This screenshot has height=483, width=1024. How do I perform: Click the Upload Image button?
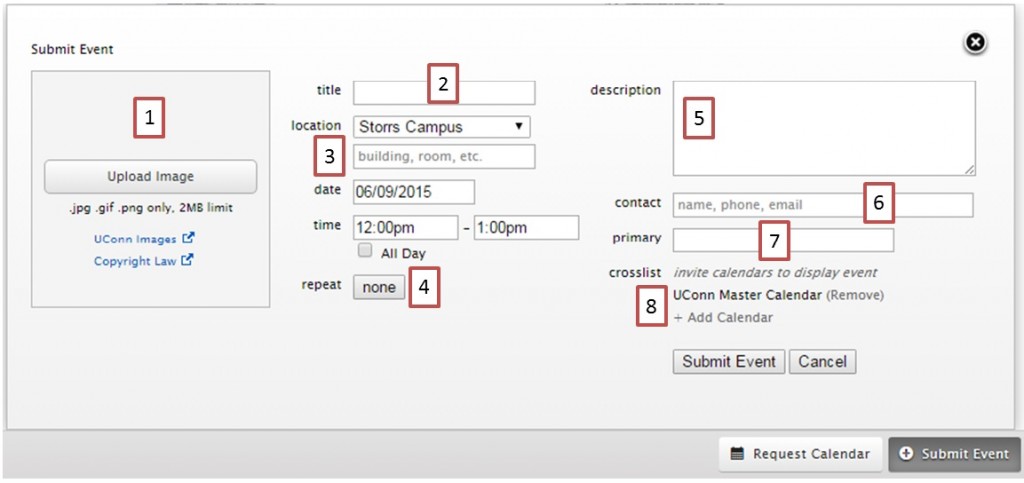coord(150,176)
